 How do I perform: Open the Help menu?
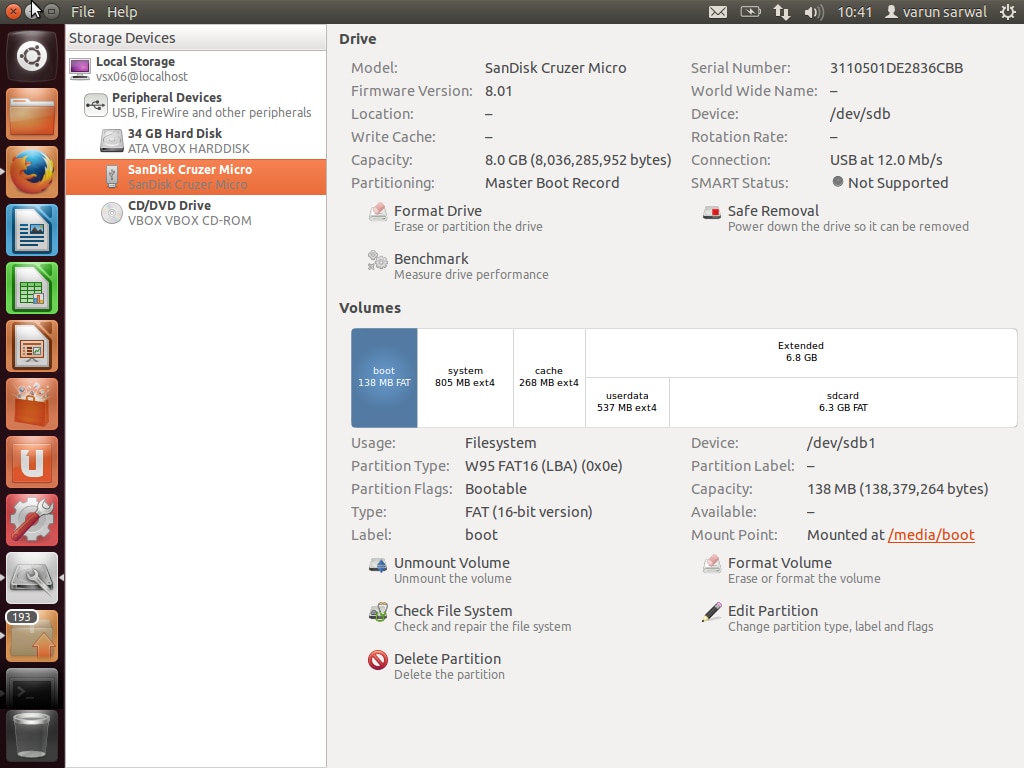(x=122, y=12)
